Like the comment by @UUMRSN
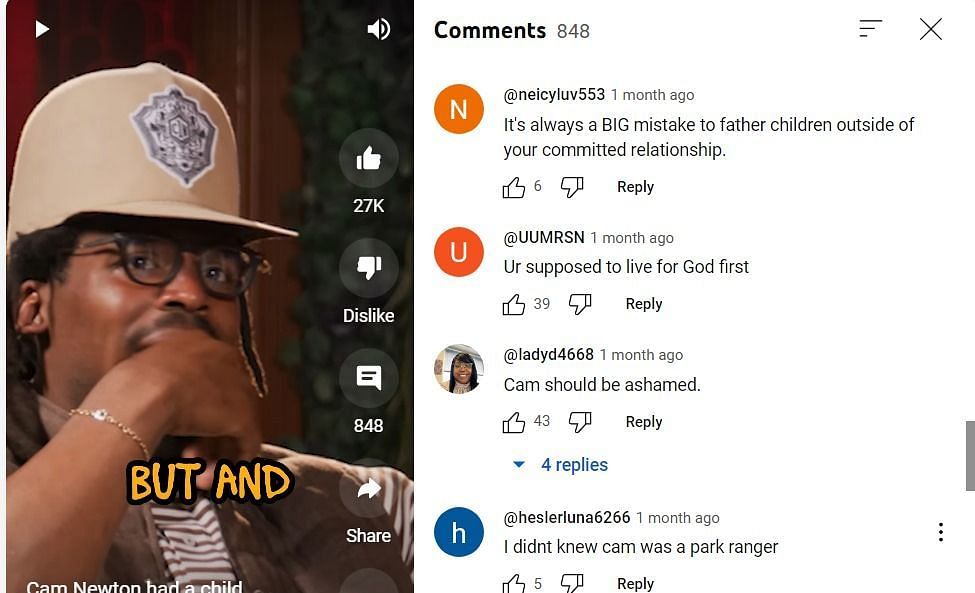 [x=514, y=304]
